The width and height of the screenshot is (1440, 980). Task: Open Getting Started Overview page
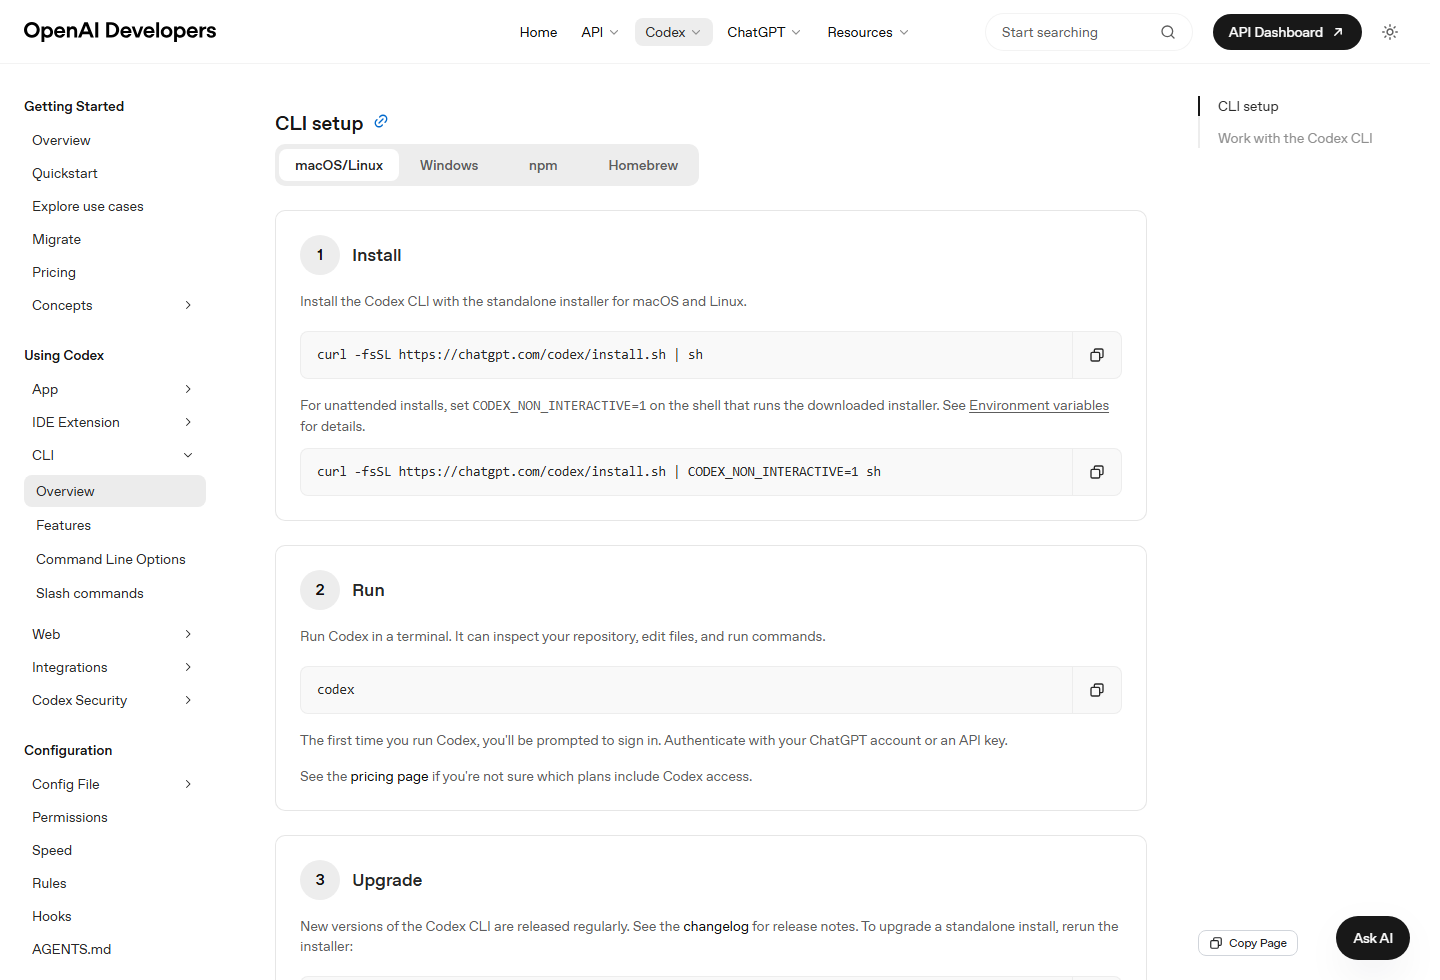[61, 140]
